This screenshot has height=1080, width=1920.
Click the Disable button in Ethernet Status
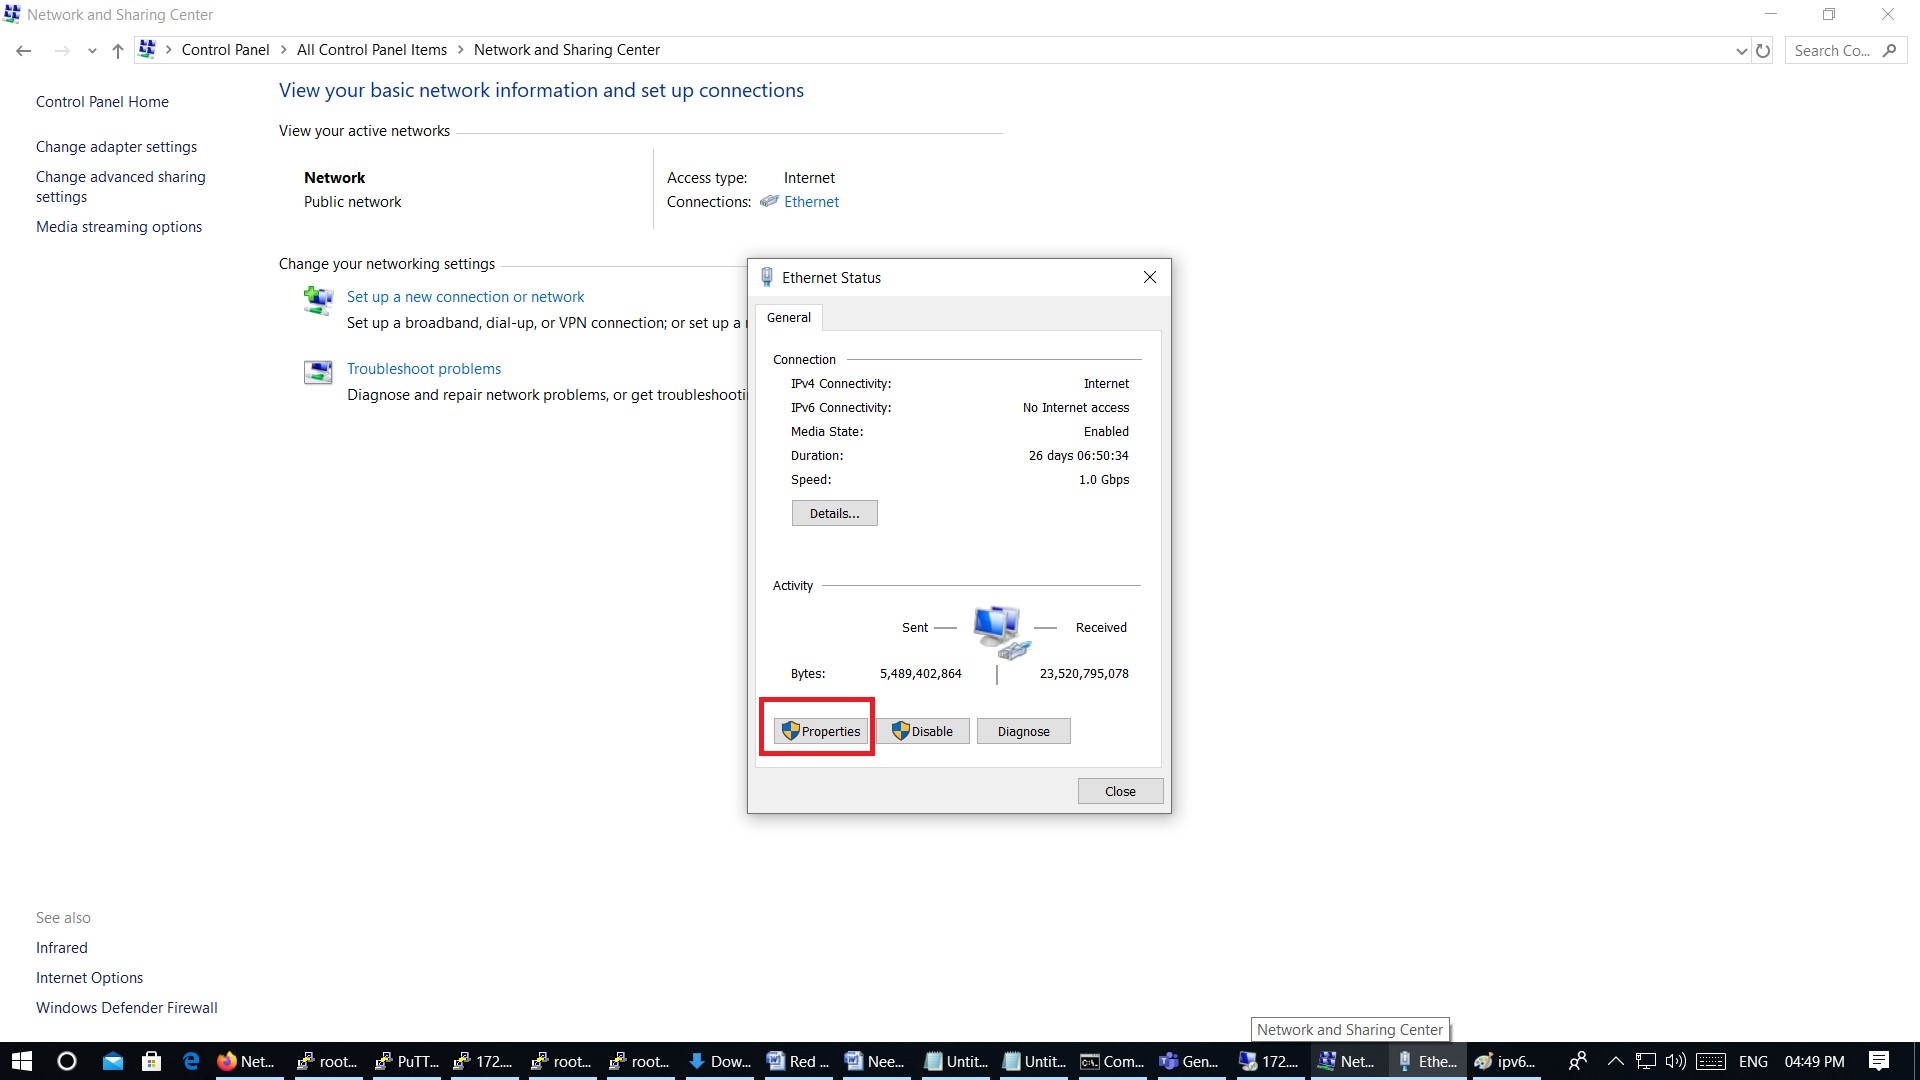[922, 731]
